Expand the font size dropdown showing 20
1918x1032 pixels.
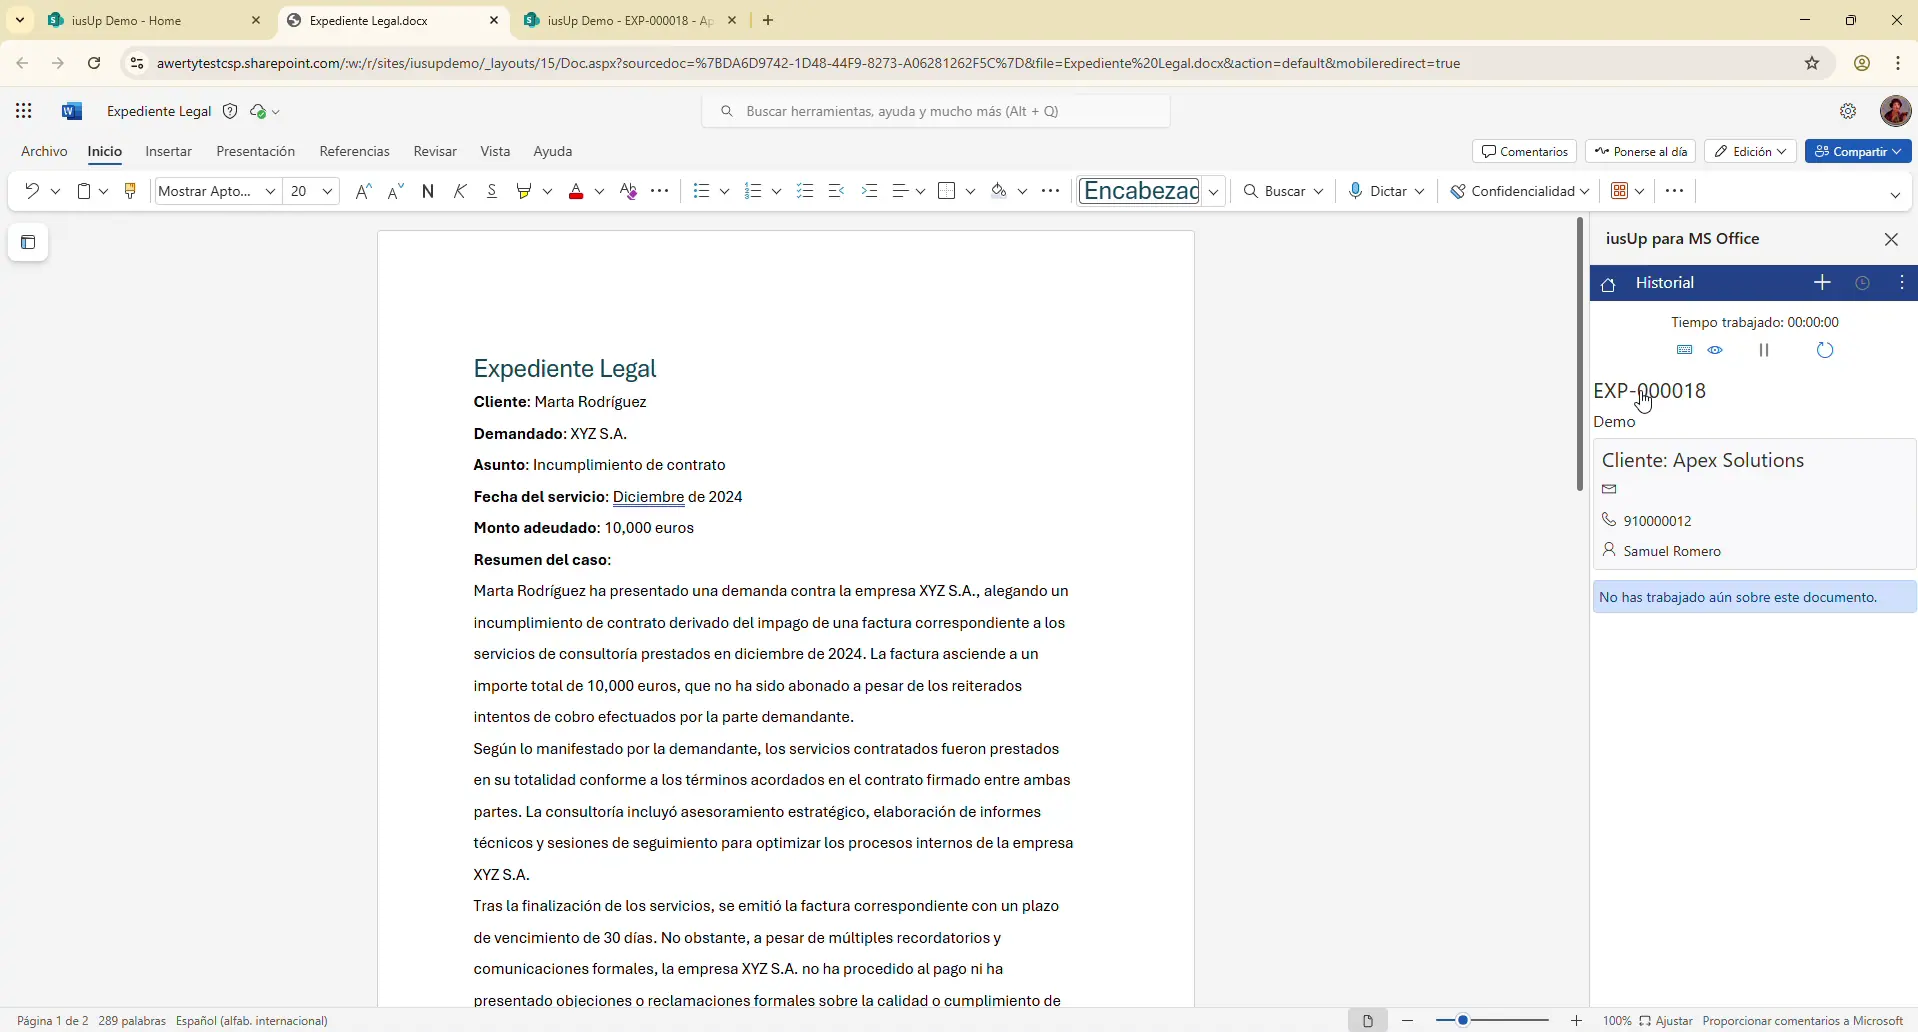click(327, 191)
